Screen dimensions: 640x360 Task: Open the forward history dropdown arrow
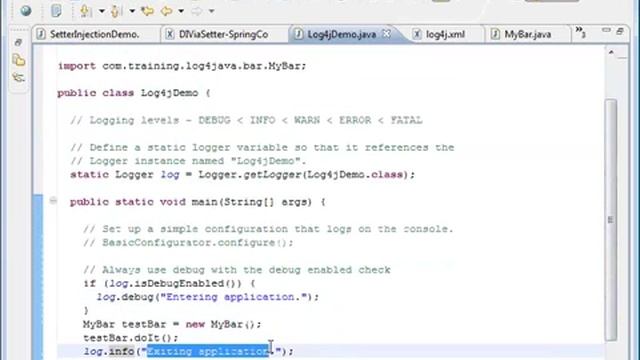click(211, 11)
